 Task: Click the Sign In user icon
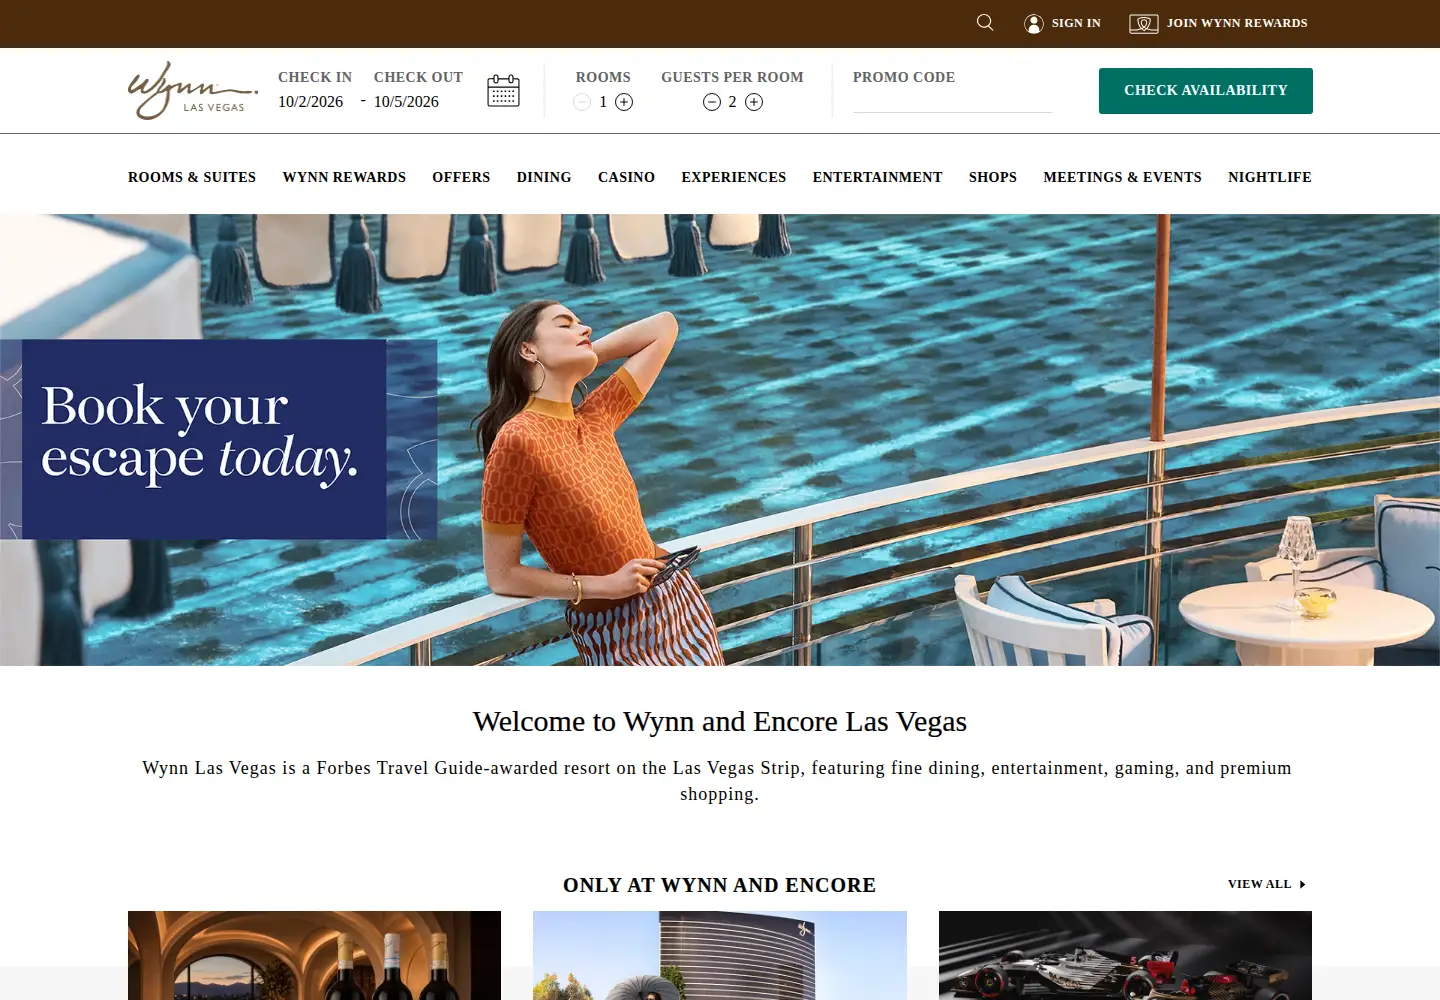(x=1034, y=23)
